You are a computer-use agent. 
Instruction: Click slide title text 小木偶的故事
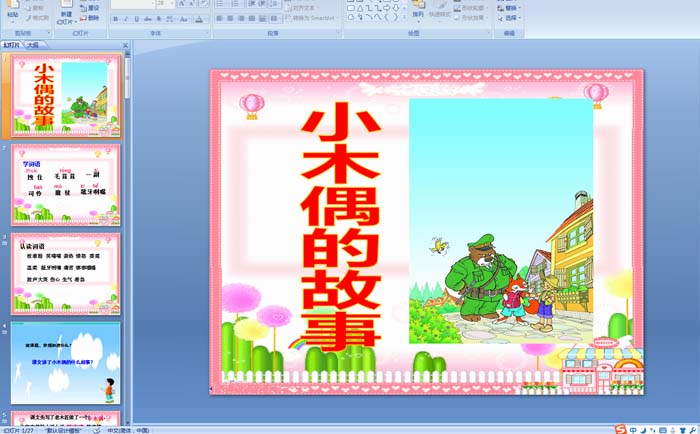tap(341, 225)
